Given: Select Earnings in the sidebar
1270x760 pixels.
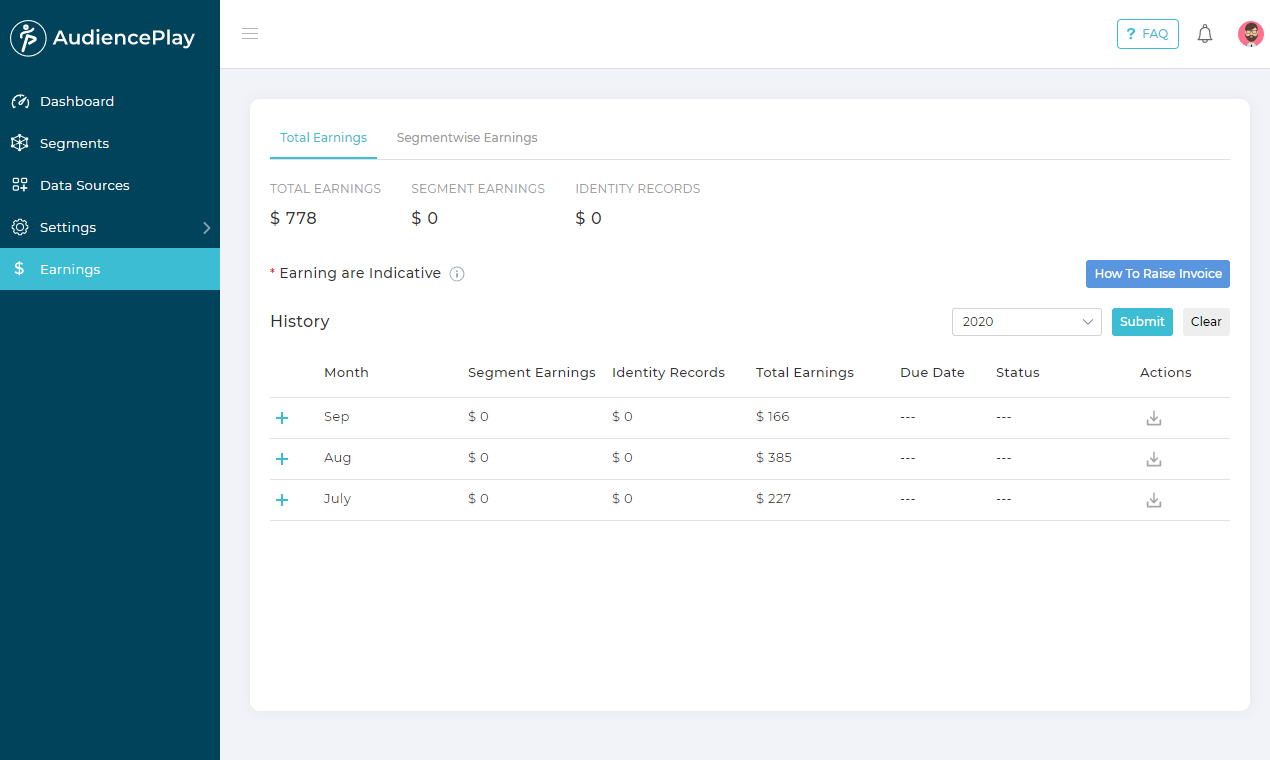Looking at the screenshot, I should [x=110, y=269].
